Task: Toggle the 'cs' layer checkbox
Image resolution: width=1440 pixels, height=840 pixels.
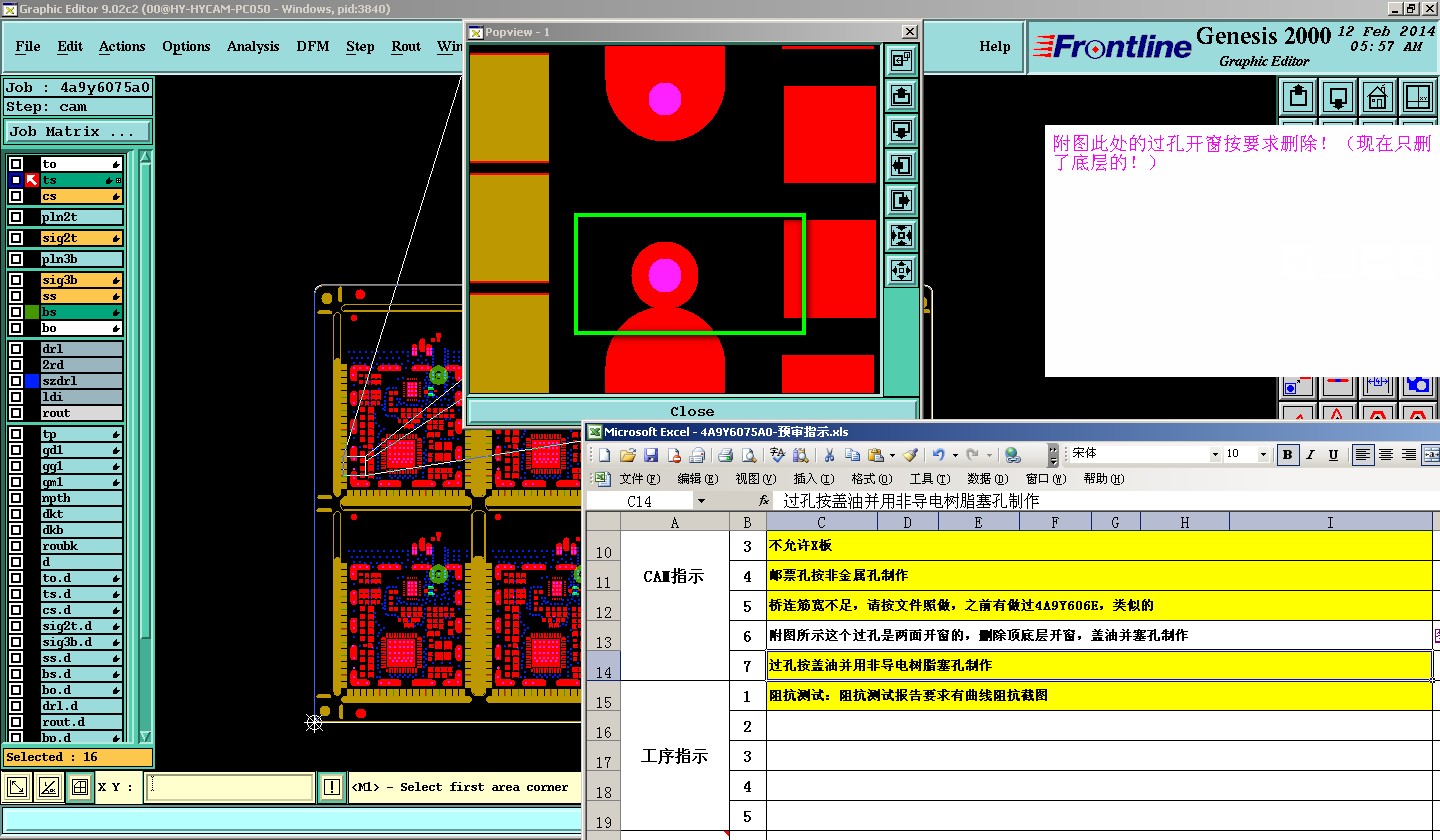Action: click(16, 196)
